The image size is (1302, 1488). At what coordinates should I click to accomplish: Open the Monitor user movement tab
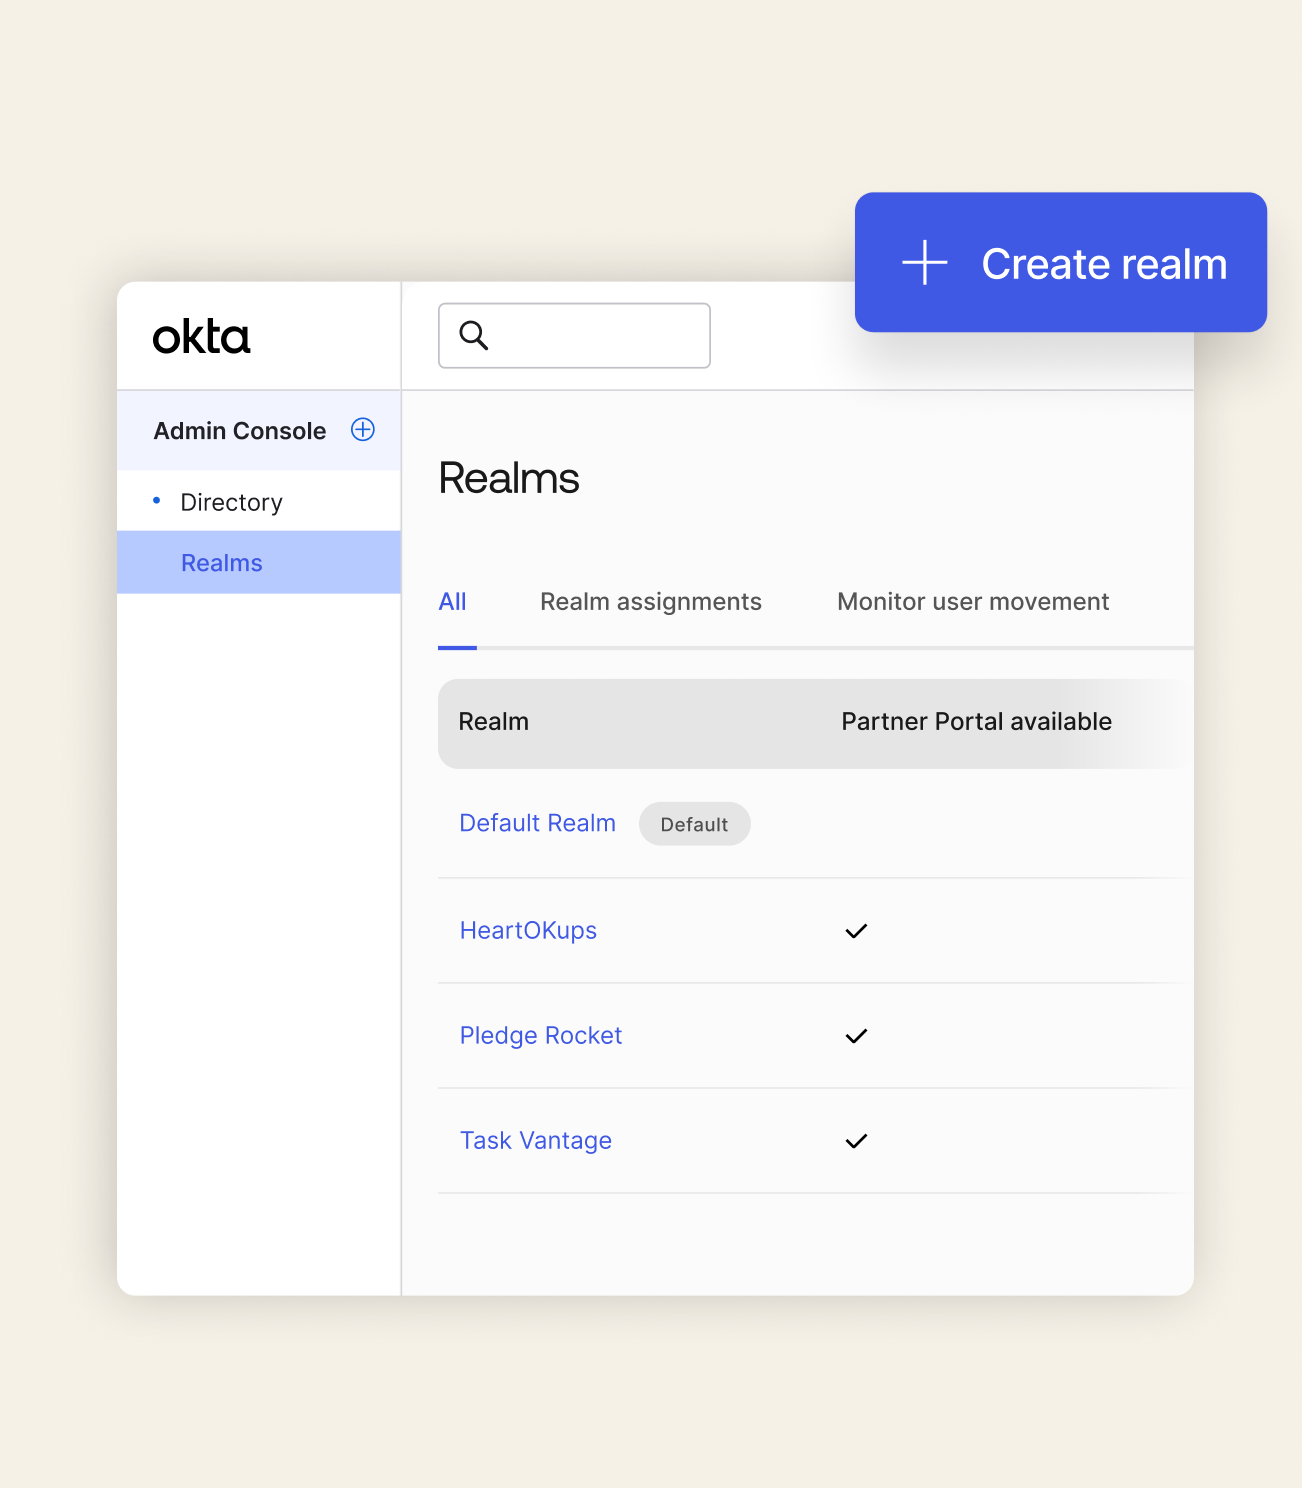(972, 601)
